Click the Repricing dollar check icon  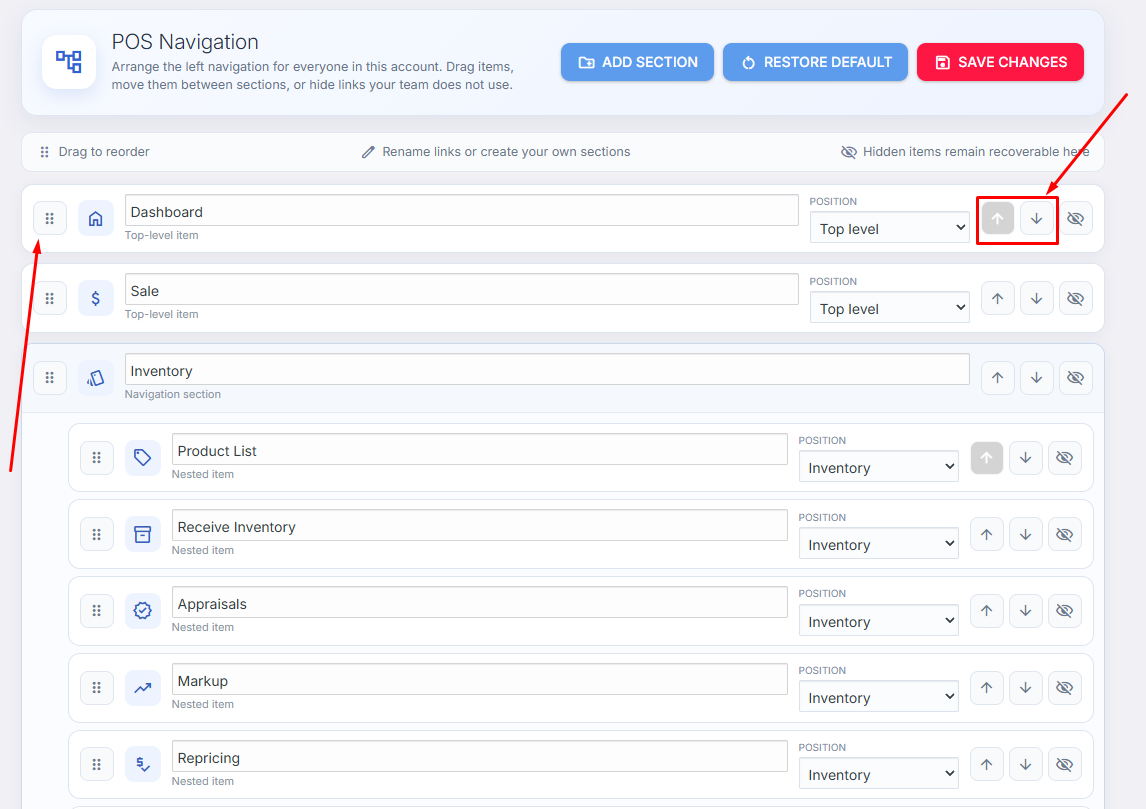[143, 764]
